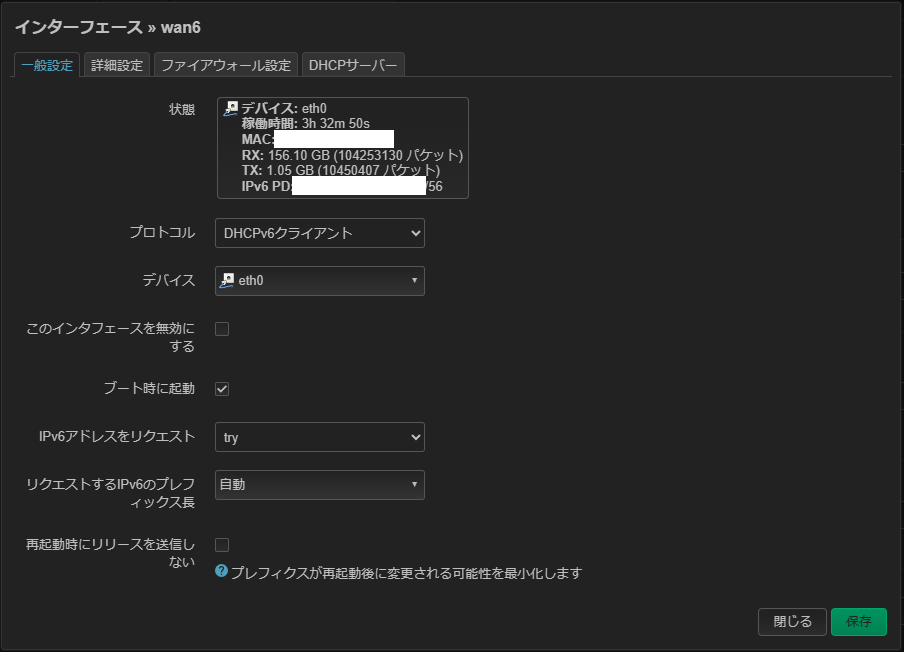Viewport: 904px width, 652px height.
Task: Toggle the このインタフェースを無効にする checkbox
Action: pos(222,329)
